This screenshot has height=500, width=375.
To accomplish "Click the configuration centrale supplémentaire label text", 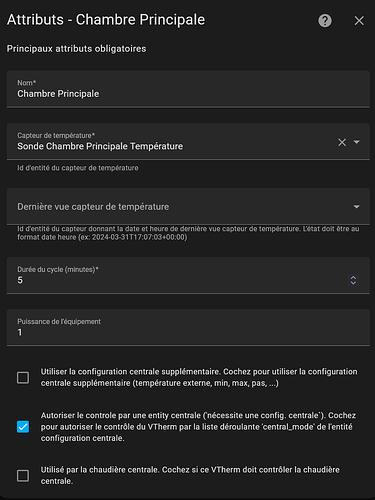I will pos(199,377).
